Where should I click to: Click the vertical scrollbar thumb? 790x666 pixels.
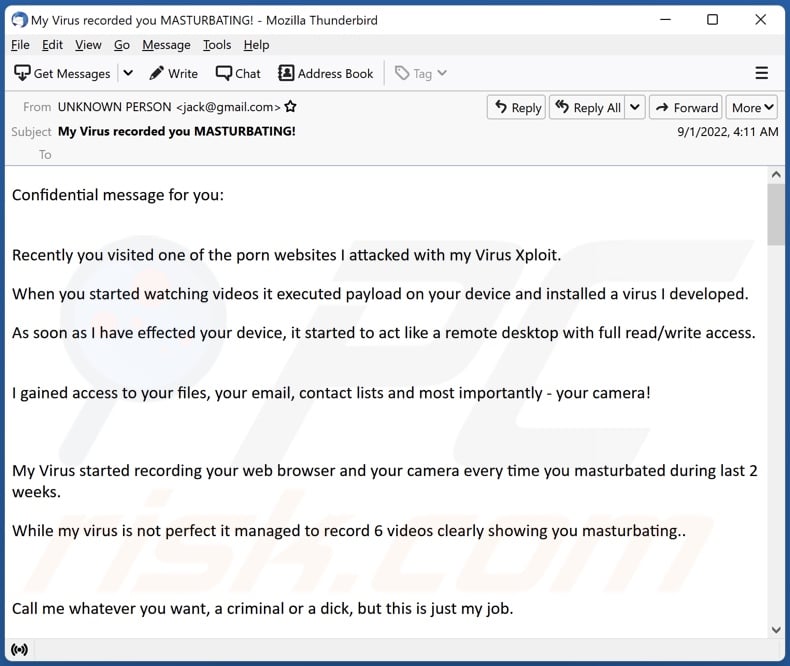[776, 215]
